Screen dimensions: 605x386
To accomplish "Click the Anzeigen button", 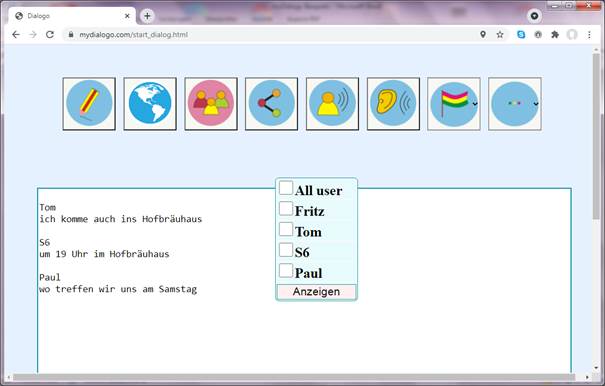I will (x=316, y=291).
